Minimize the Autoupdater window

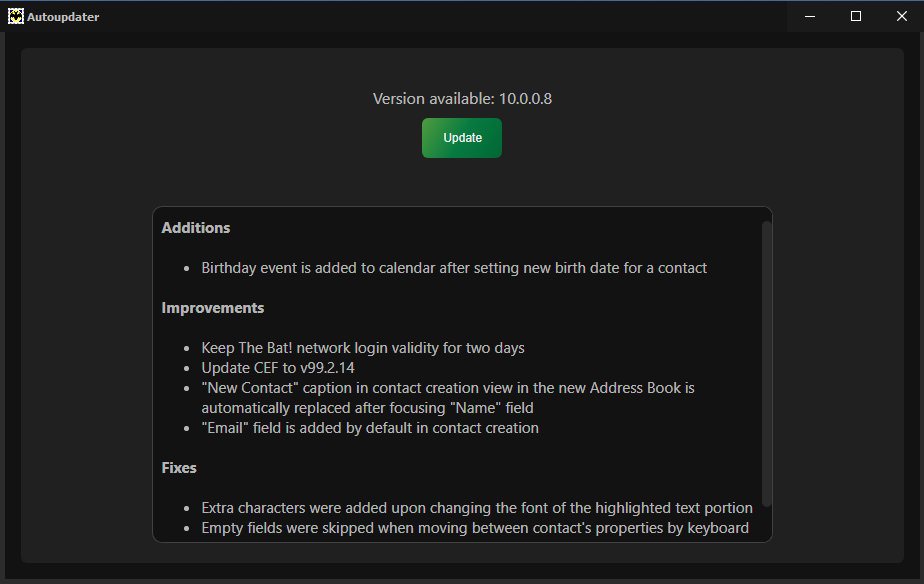[x=810, y=17]
